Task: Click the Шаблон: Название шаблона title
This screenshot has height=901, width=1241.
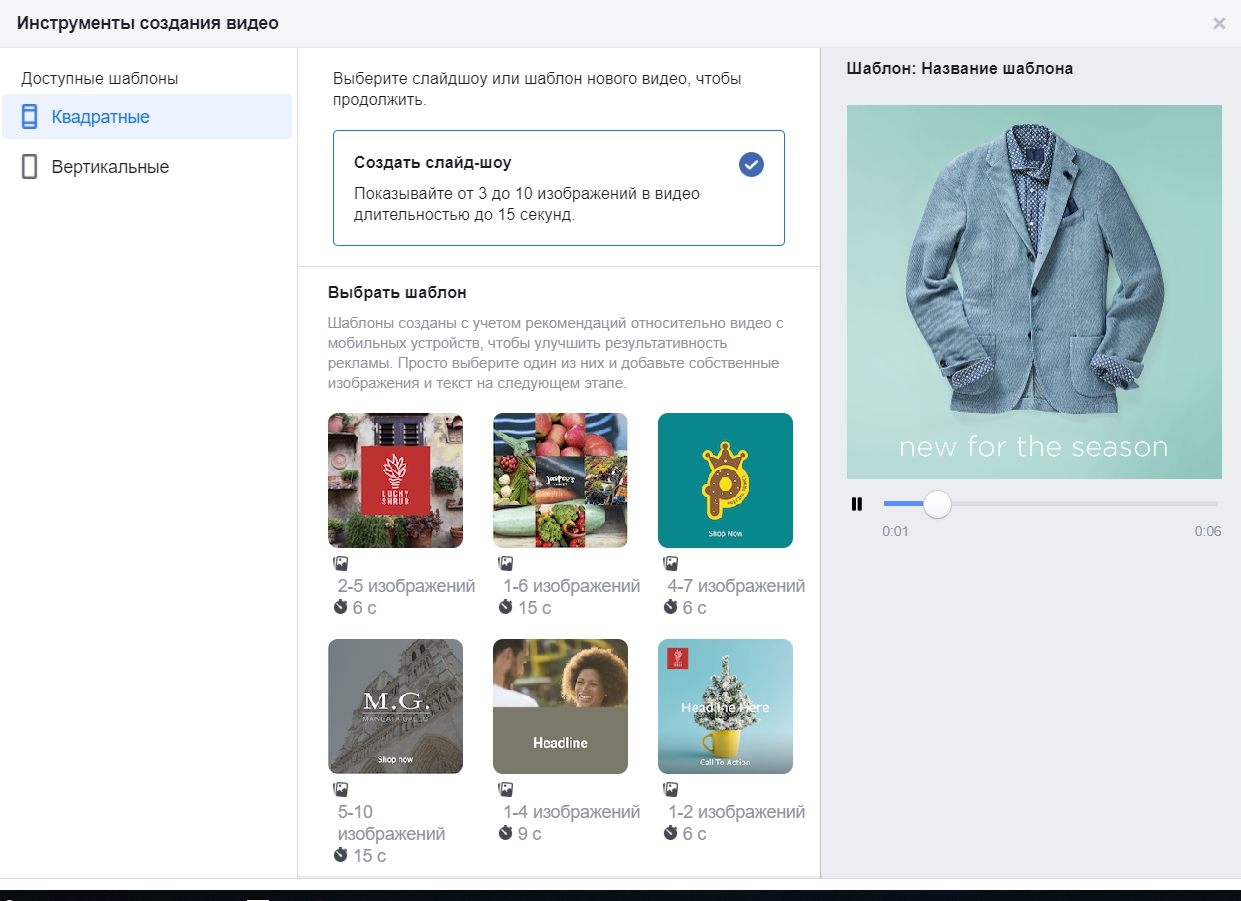Action: point(960,69)
